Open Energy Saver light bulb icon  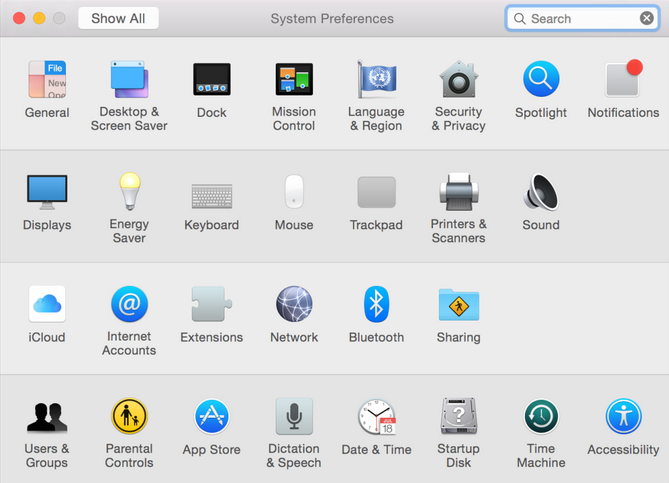(x=130, y=191)
